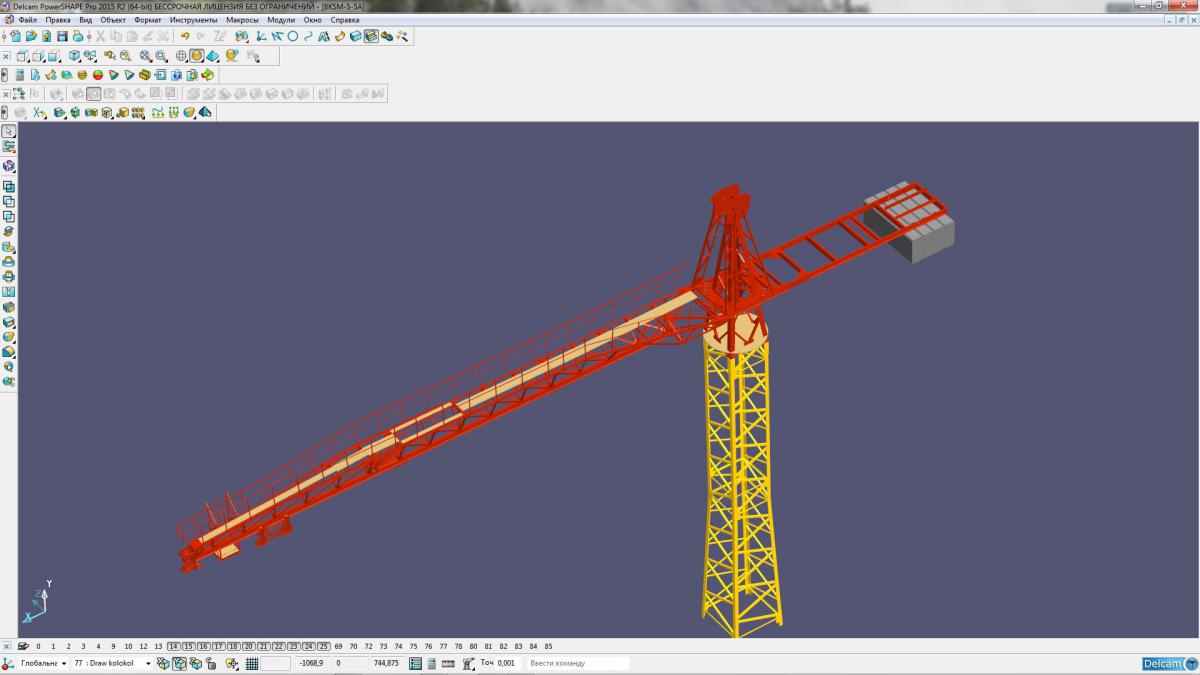Screen dimensions: 1200x675
Task: Click the grid icon in status bar
Action: 252,663
